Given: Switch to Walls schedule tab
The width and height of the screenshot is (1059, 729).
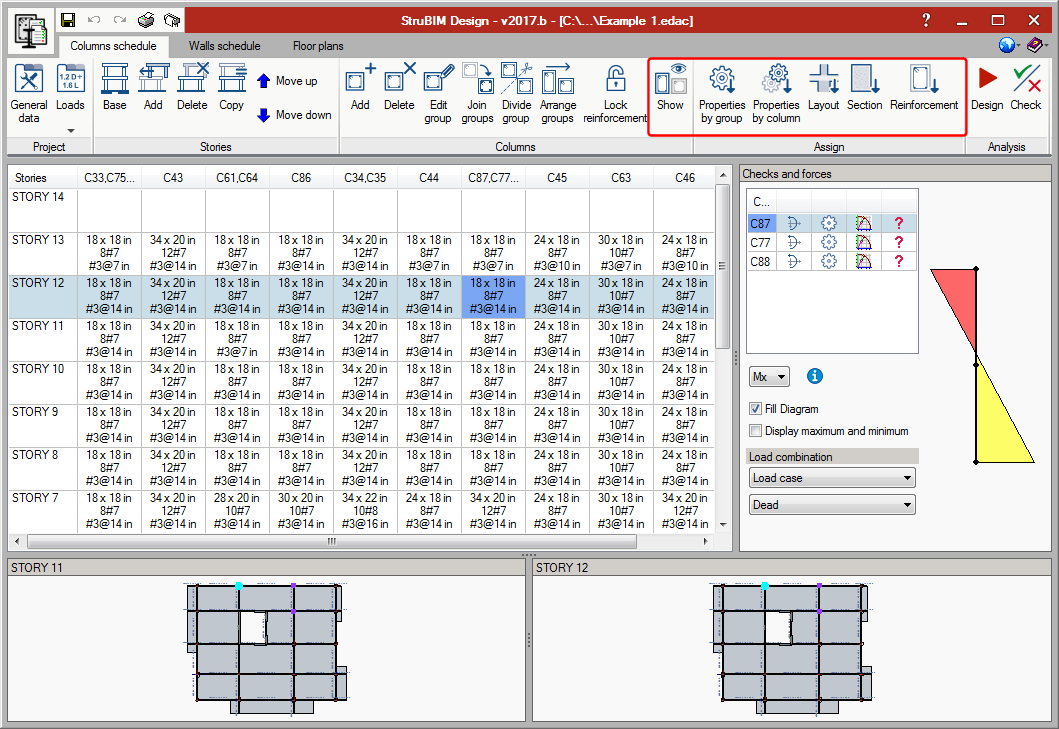Looking at the screenshot, I should coord(224,46).
